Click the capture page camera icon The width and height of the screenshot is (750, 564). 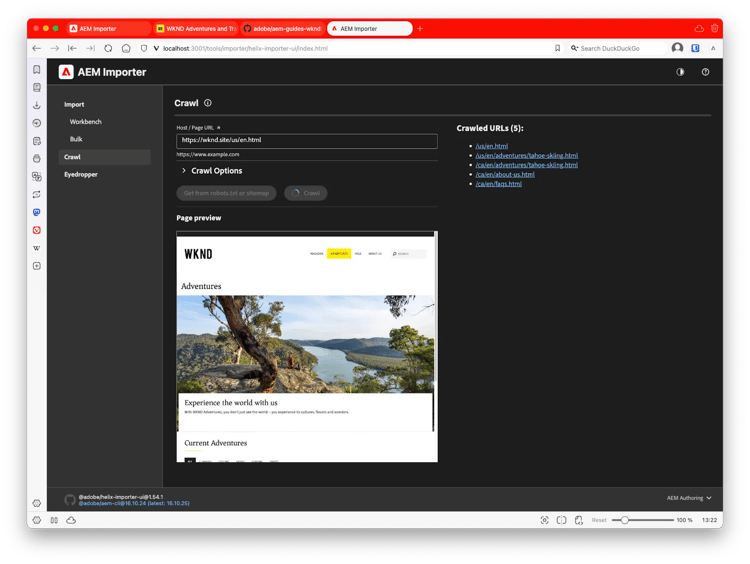[x=544, y=520]
